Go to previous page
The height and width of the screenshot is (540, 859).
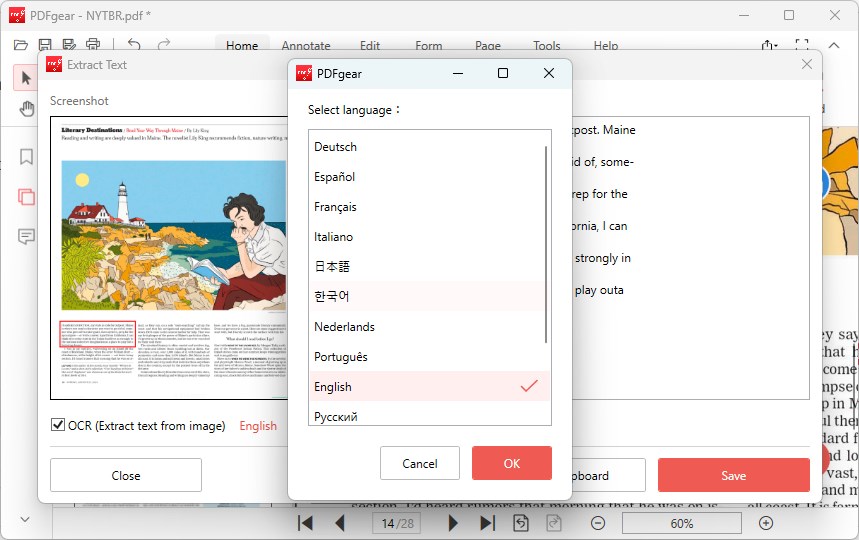click(340, 524)
